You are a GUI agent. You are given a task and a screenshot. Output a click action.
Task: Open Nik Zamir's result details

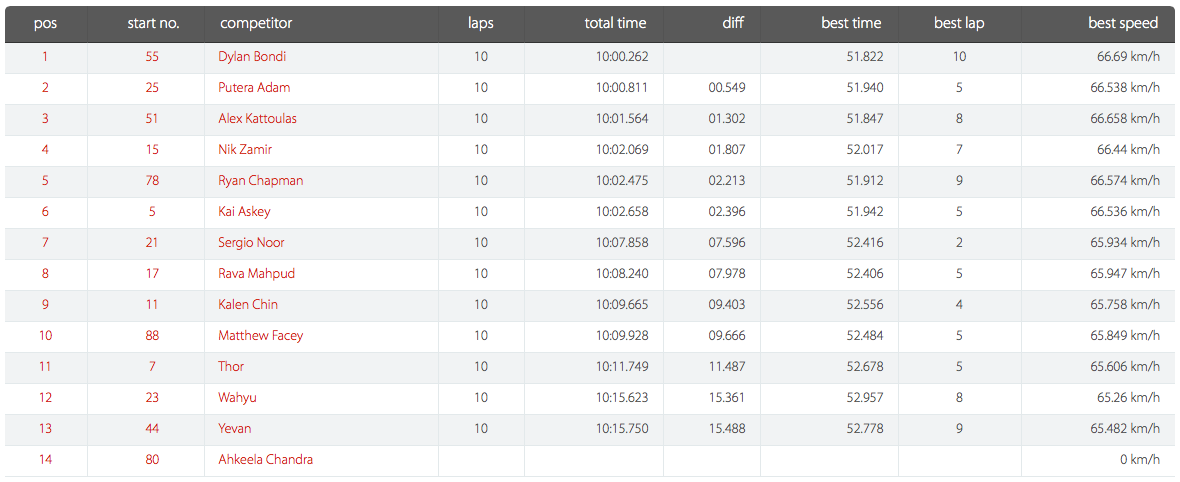coord(245,149)
